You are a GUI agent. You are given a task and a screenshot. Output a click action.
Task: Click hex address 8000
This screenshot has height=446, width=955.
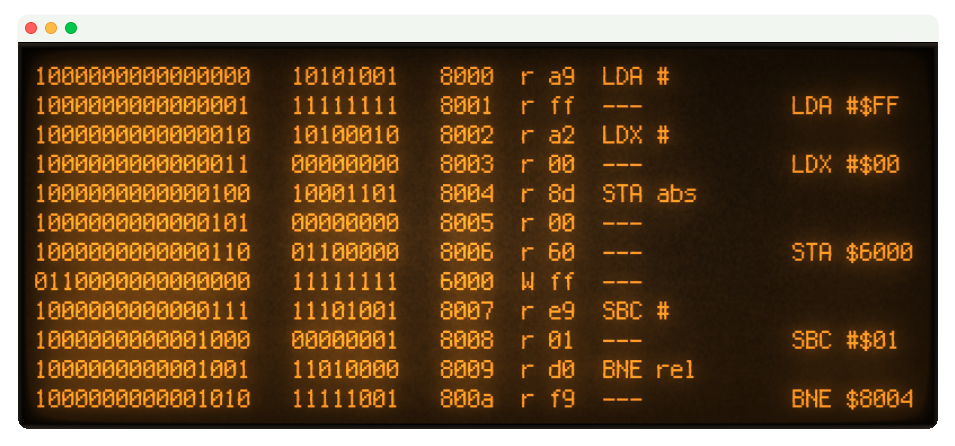click(x=467, y=77)
